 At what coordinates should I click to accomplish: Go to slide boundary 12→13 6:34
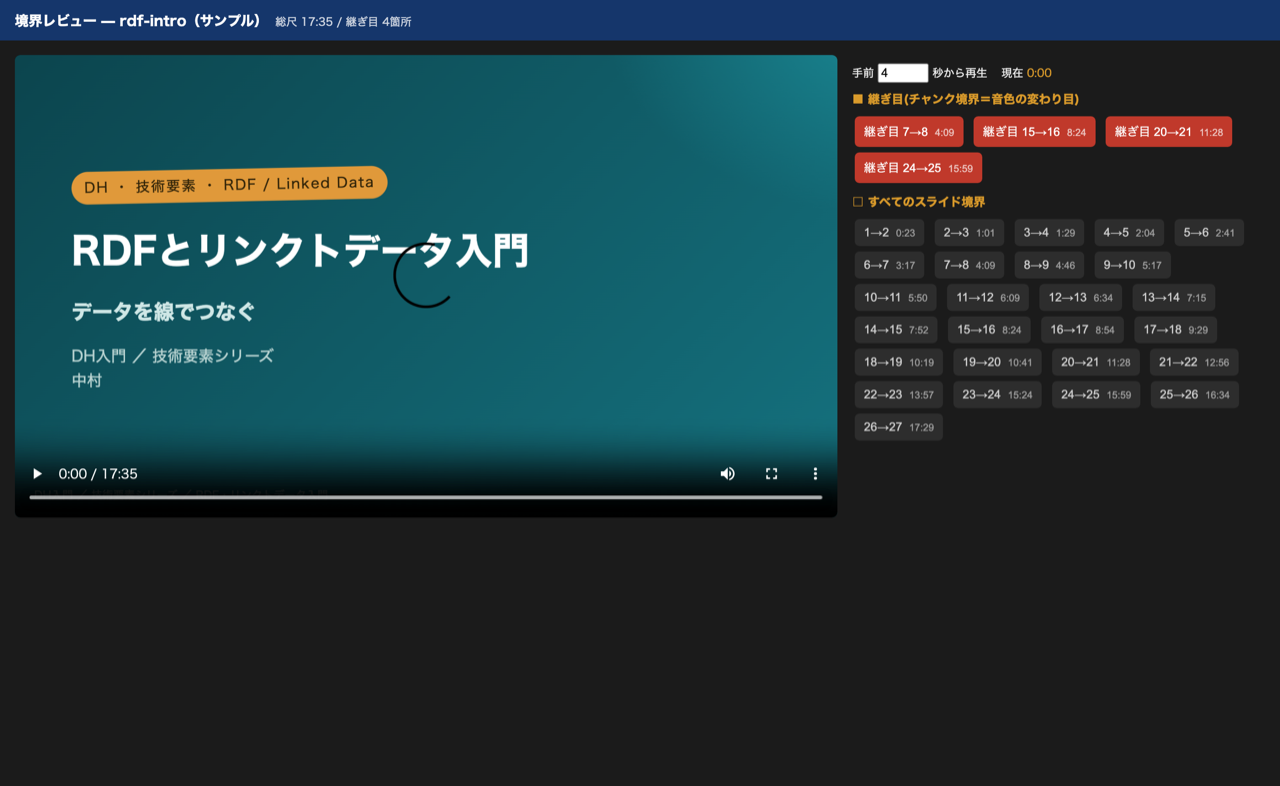[1080, 297]
